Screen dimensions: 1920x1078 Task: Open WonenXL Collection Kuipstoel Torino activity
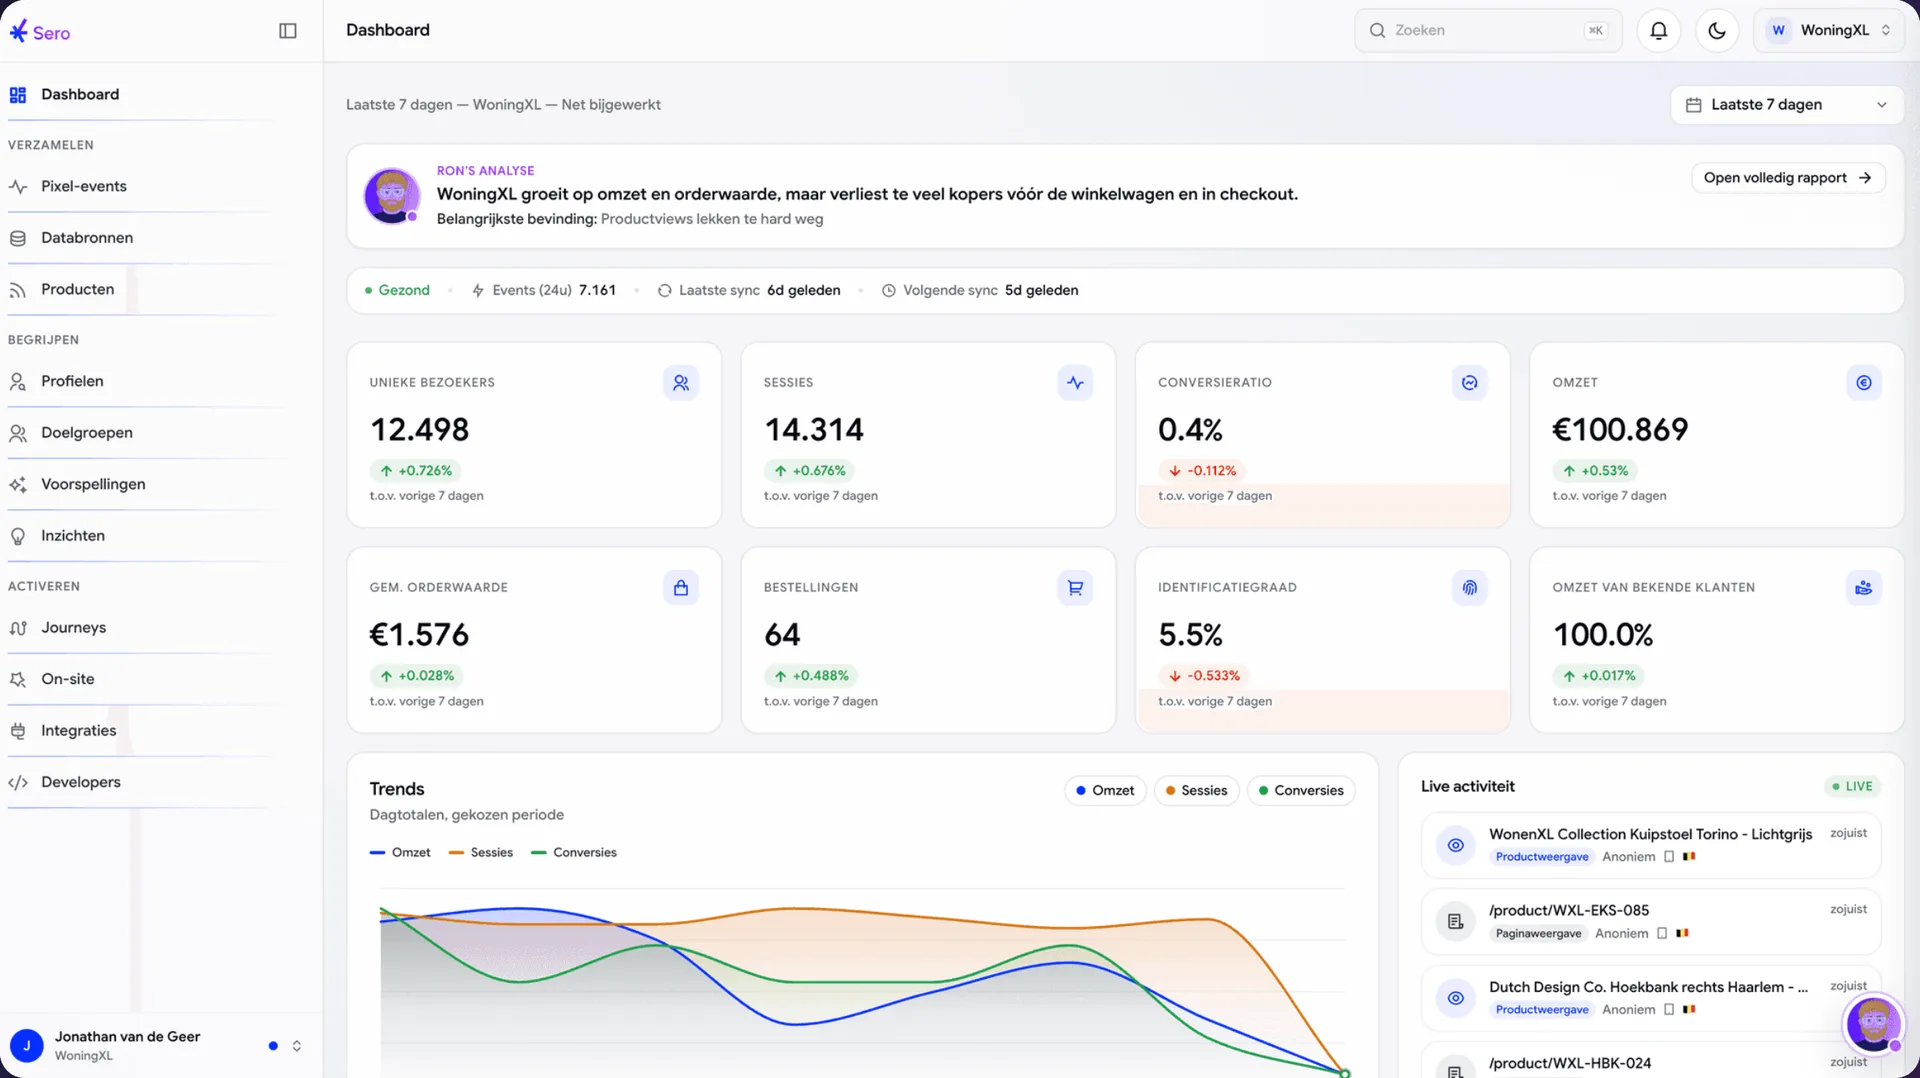[x=1651, y=845]
